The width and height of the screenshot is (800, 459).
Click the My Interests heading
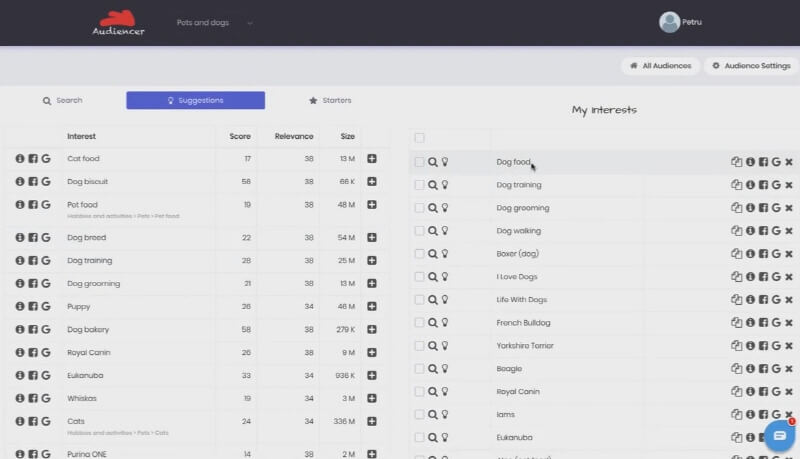pos(604,110)
